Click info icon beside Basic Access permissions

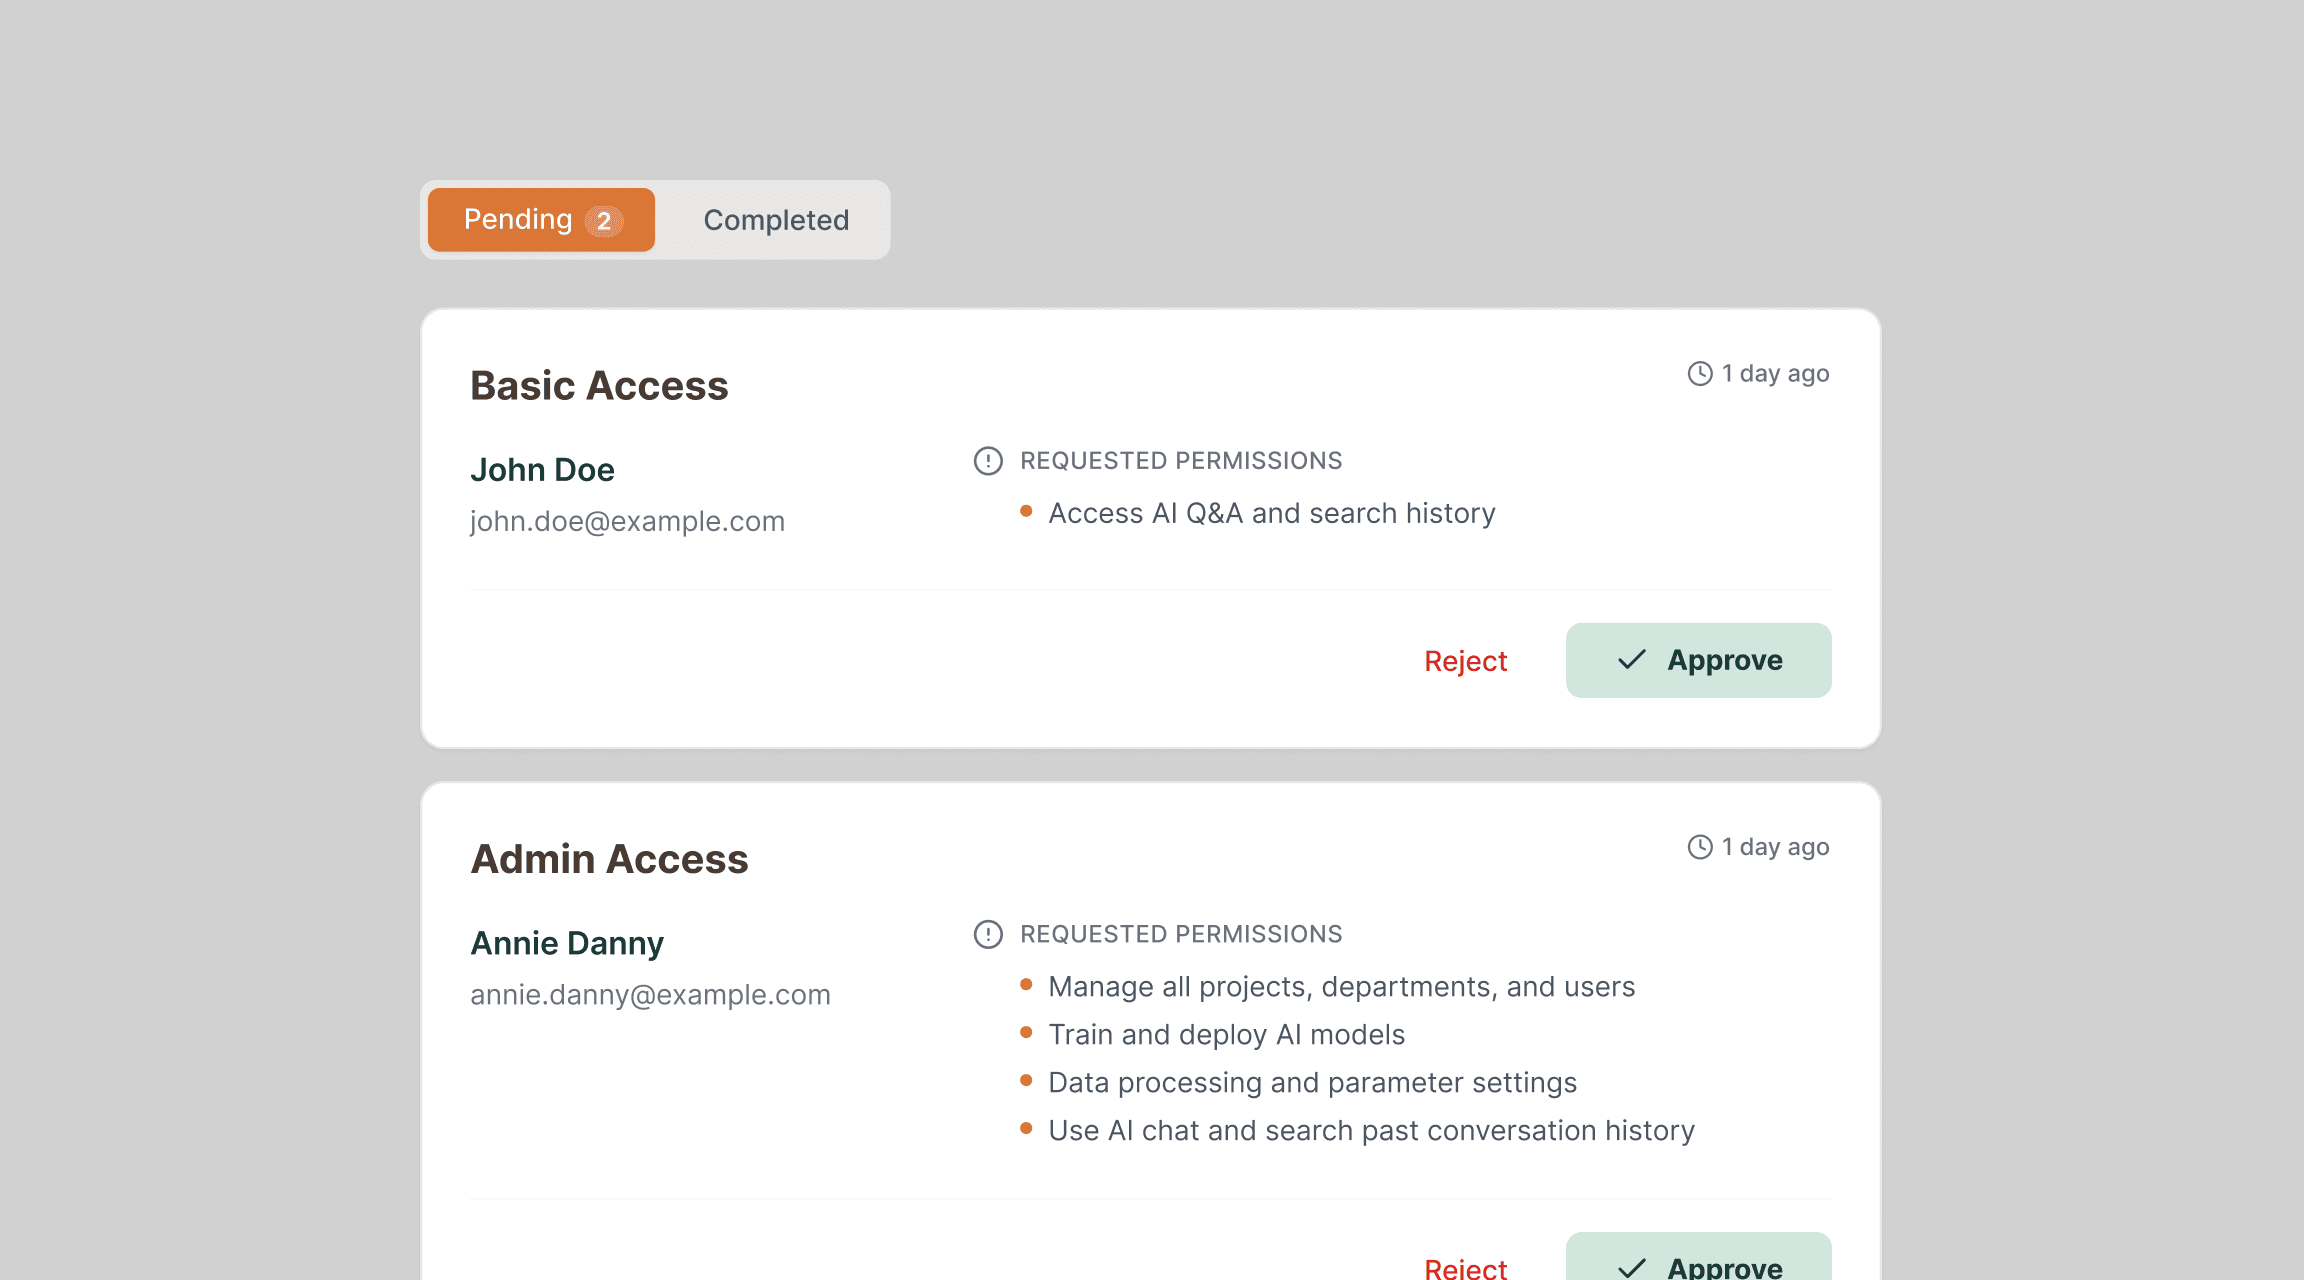point(988,461)
